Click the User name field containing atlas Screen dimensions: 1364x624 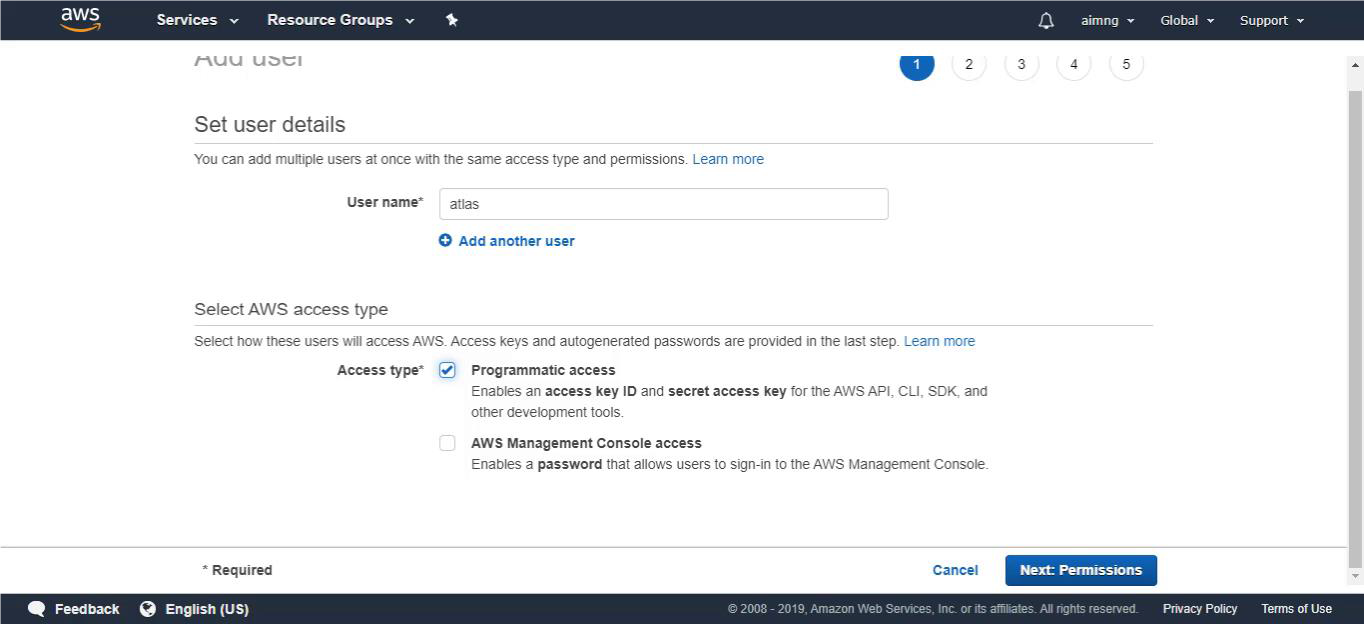click(664, 204)
